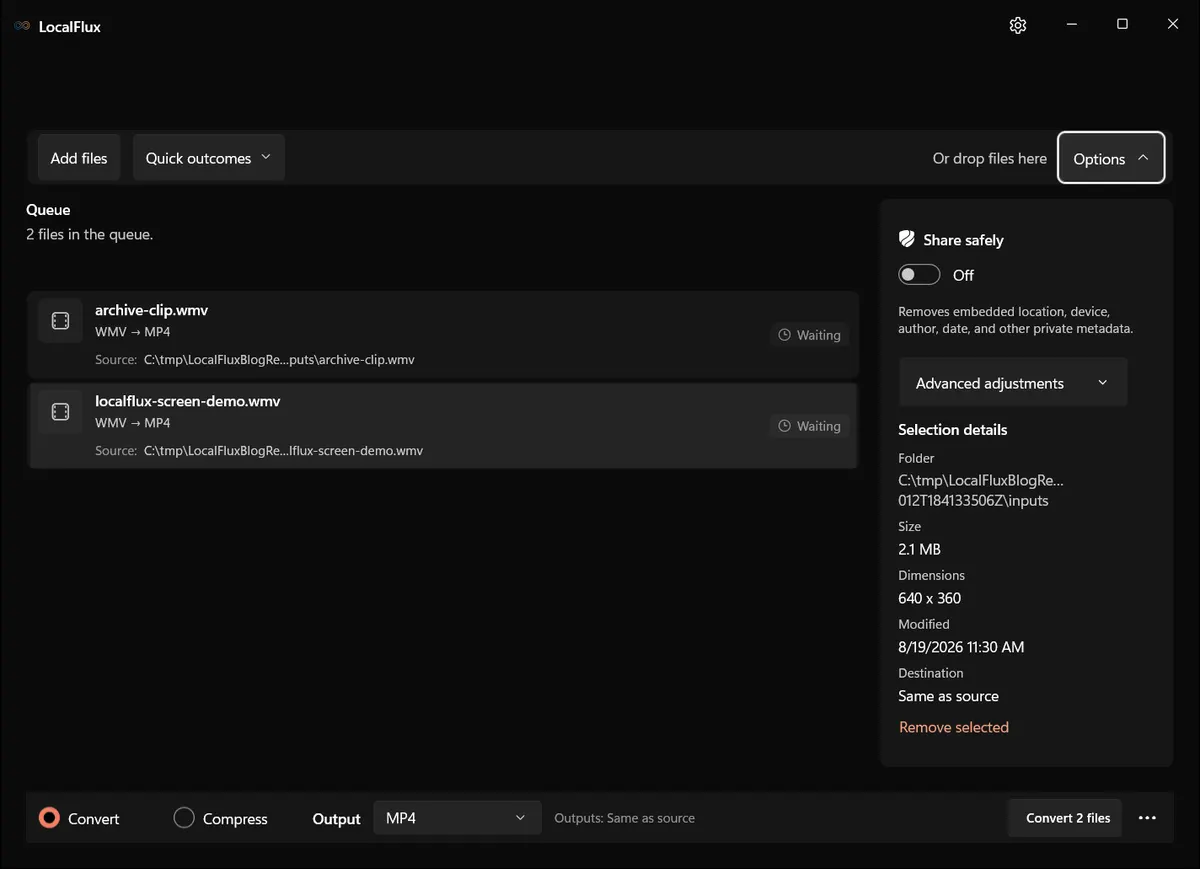This screenshot has width=1200, height=869.
Task: Select the archive-clip.wmv queue row
Action: click(x=443, y=335)
